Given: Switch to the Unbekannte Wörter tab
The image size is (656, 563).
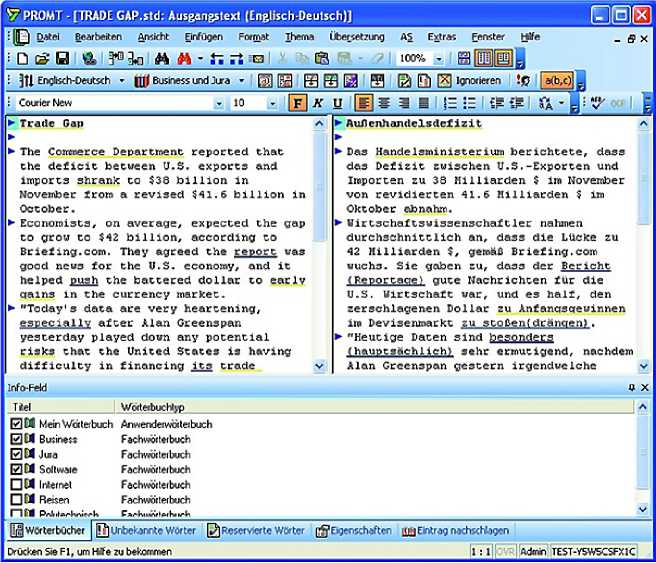Looking at the screenshot, I should coord(146,530).
